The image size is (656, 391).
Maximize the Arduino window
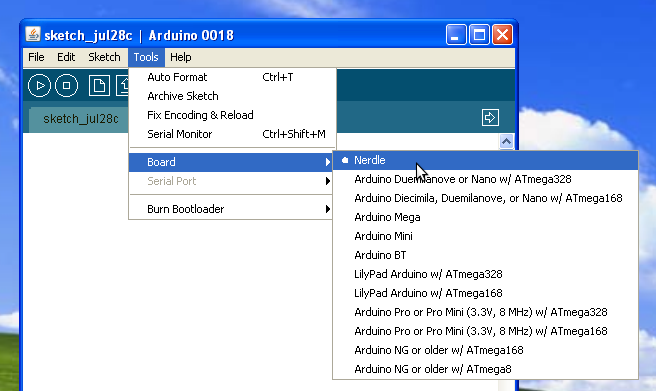(x=479, y=34)
